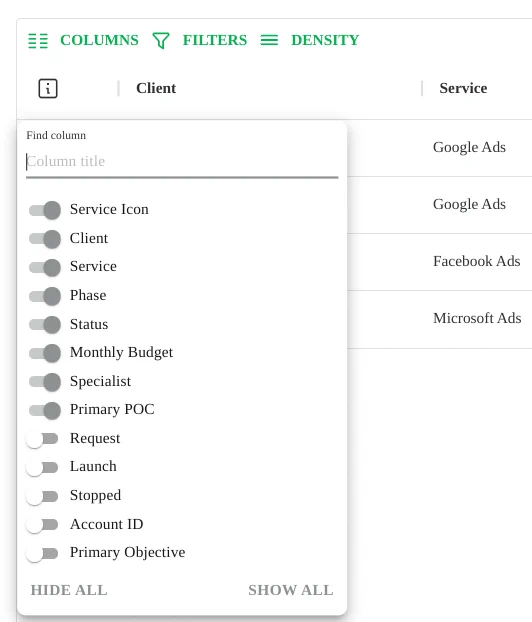Toggle off the Service Icon column
The height and width of the screenshot is (622, 532).
(45, 210)
